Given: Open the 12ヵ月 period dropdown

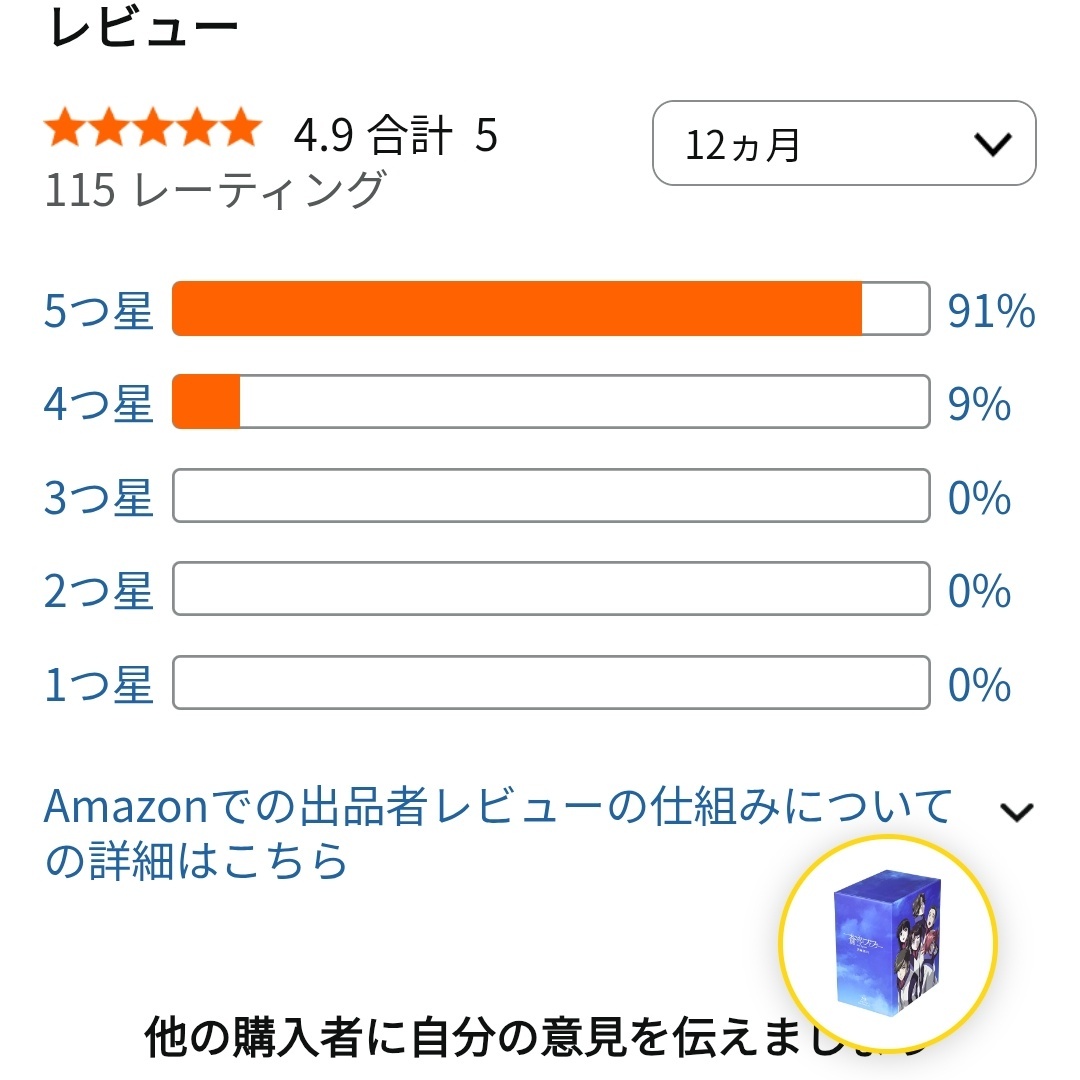Looking at the screenshot, I should tap(844, 143).
